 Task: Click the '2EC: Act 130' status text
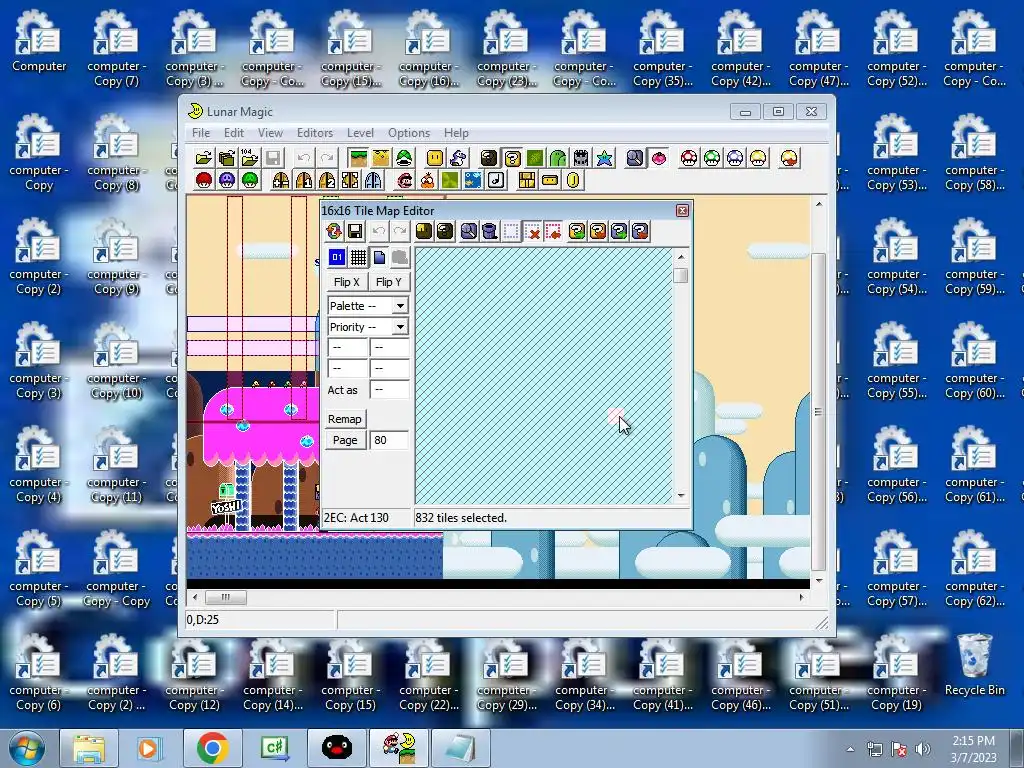[x=357, y=518]
